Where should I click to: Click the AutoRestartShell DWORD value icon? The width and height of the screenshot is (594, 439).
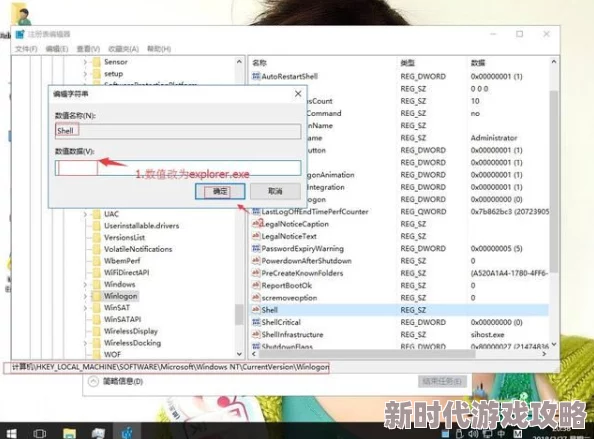coord(256,76)
